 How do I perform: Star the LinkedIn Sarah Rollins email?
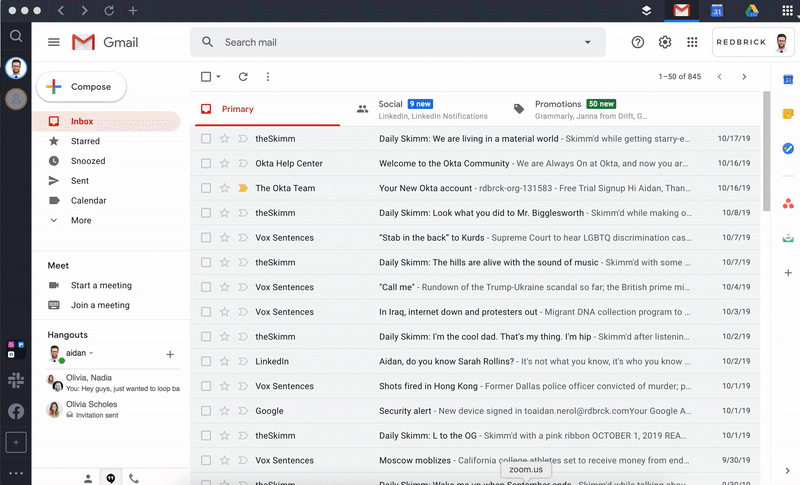click(224, 361)
